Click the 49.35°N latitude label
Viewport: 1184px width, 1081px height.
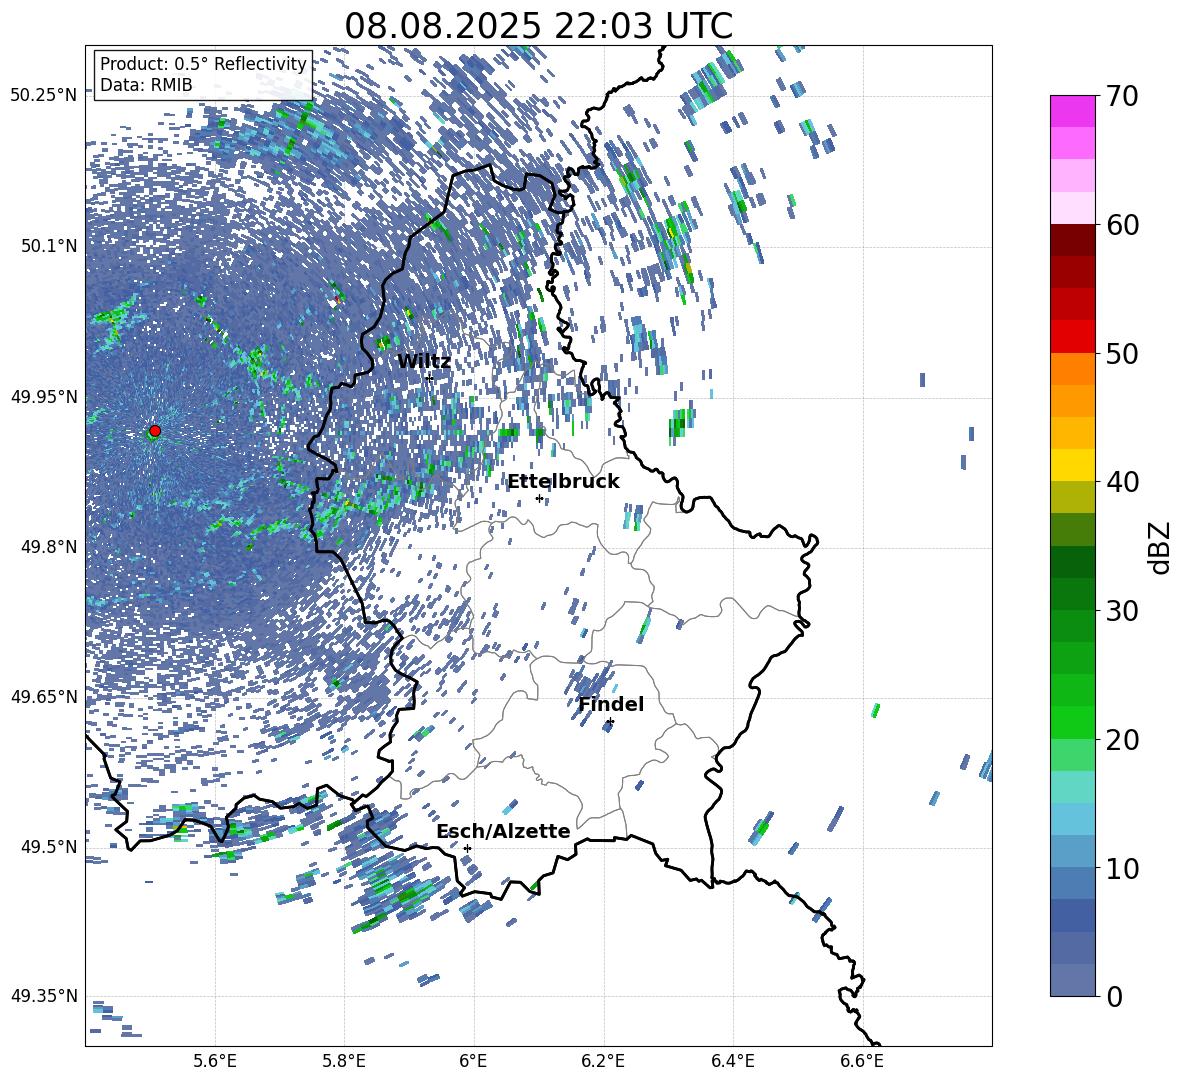(x=44, y=996)
